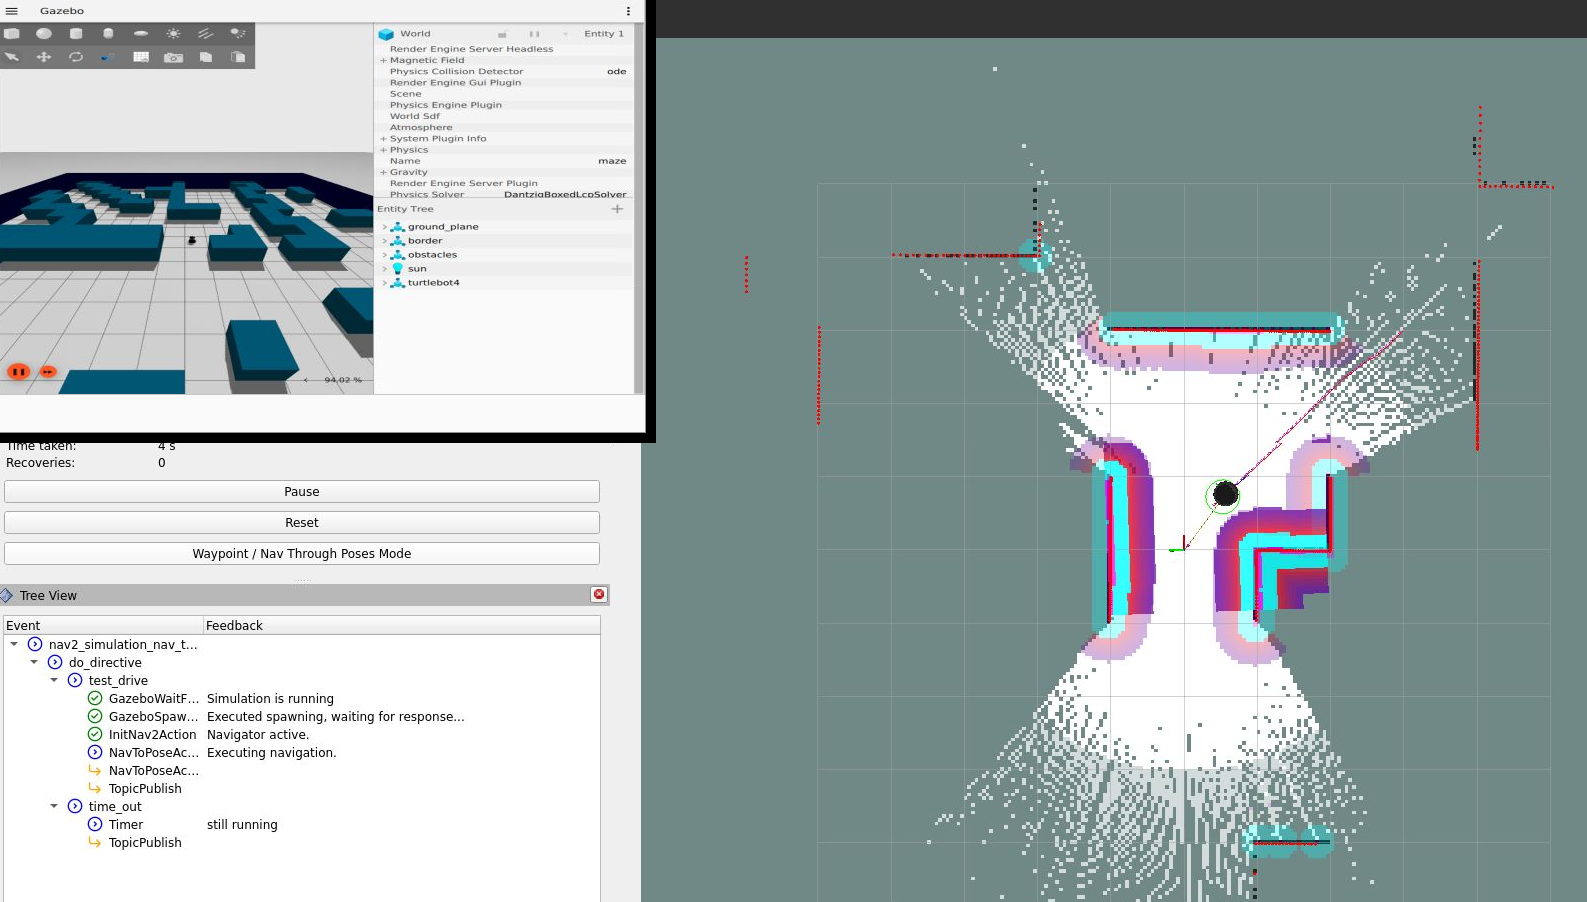This screenshot has width=1587, height=902.
Task: Expand the Gravity component
Action: click(x=383, y=172)
